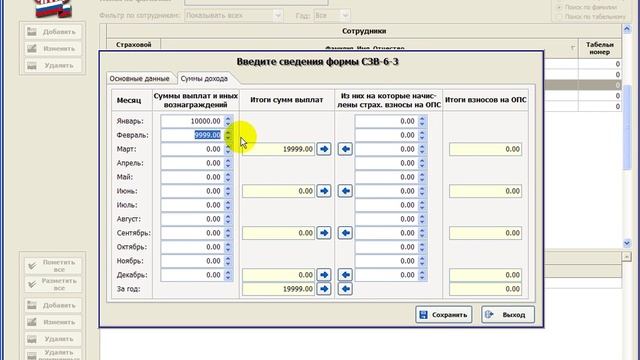The height and width of the screenshot is (360, 640).
Task: Click left arrow button in December row
Action: [345, 275]
